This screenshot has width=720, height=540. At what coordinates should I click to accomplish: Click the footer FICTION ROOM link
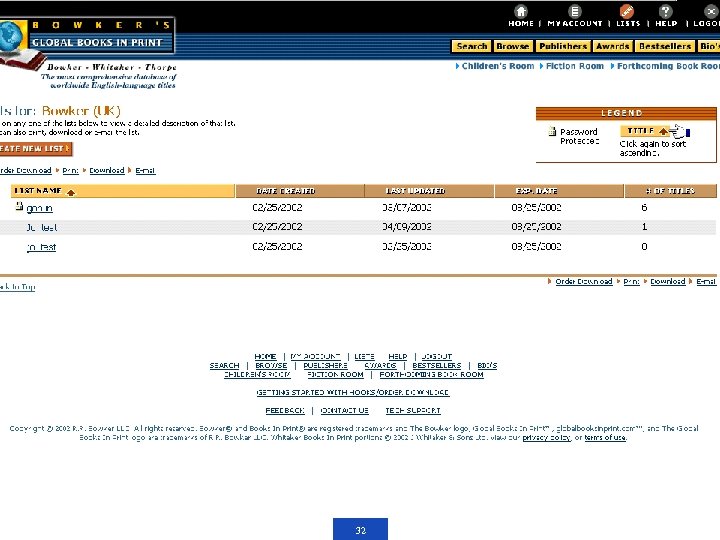click(335, 375)
